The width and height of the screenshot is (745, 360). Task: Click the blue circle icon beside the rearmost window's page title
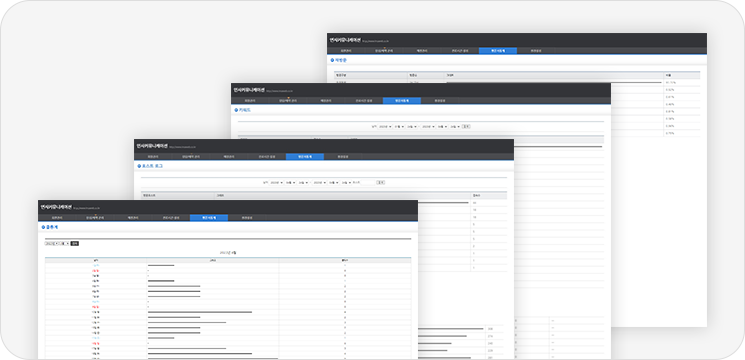[x=332, y=60]
